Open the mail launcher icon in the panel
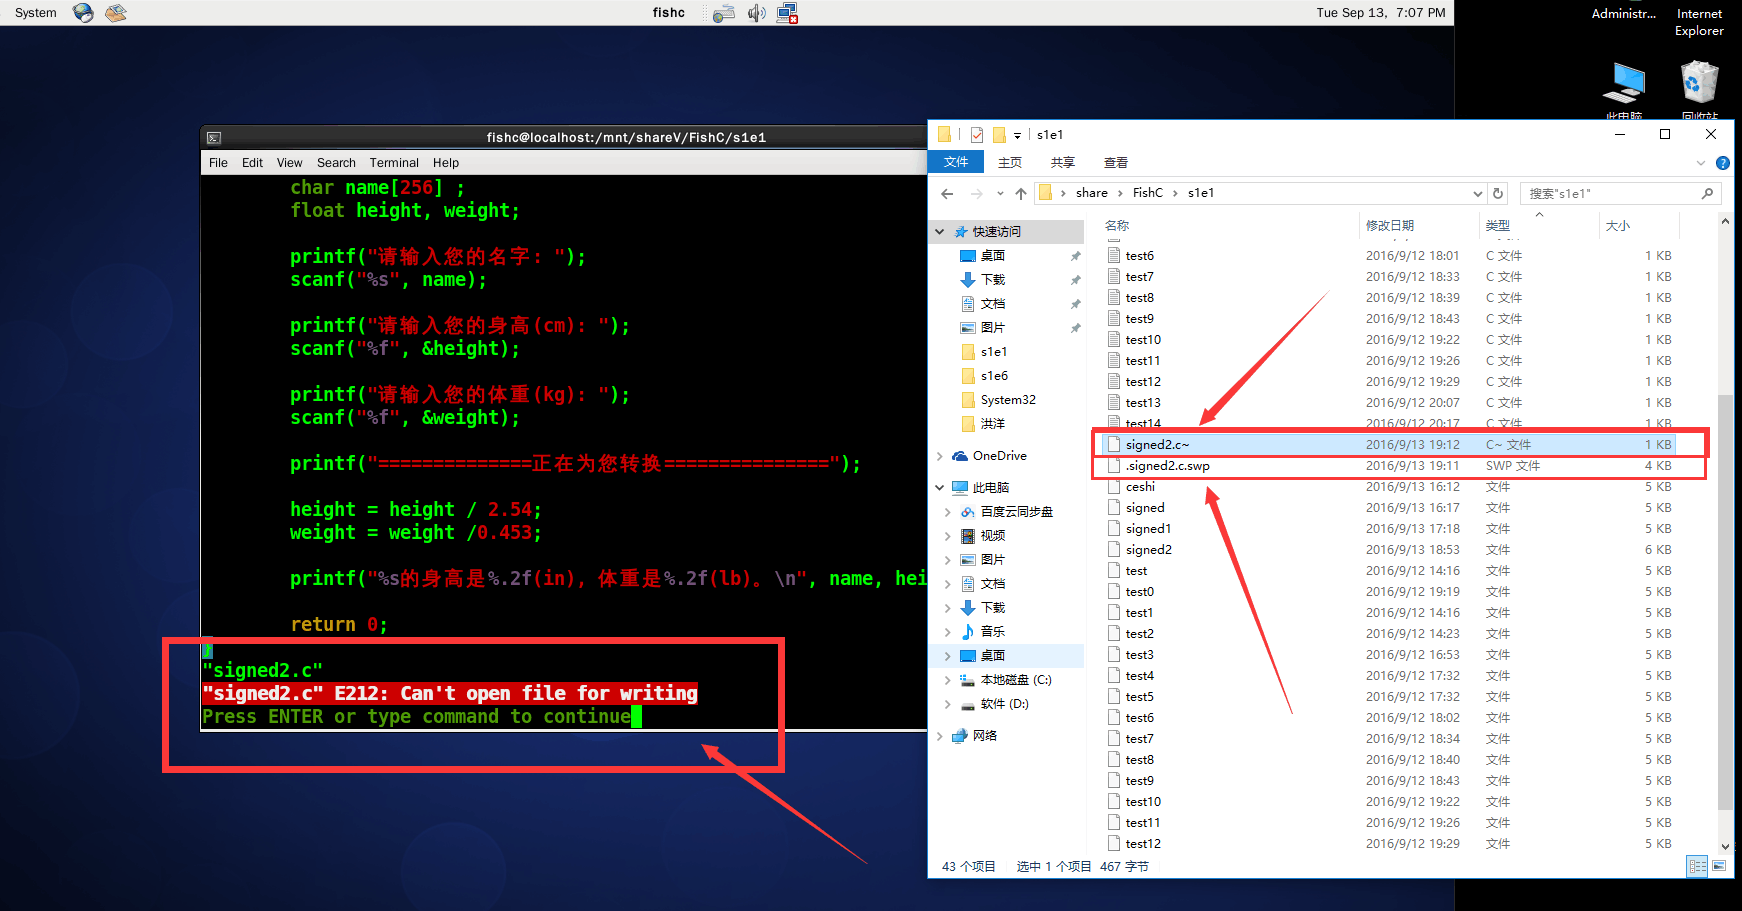 coord(116,13)
